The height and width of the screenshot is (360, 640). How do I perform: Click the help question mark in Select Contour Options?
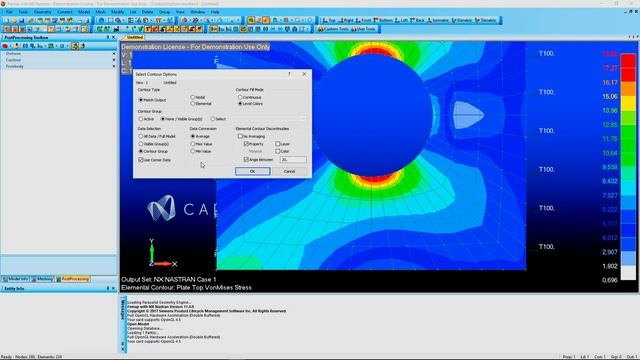pos(289,74)
